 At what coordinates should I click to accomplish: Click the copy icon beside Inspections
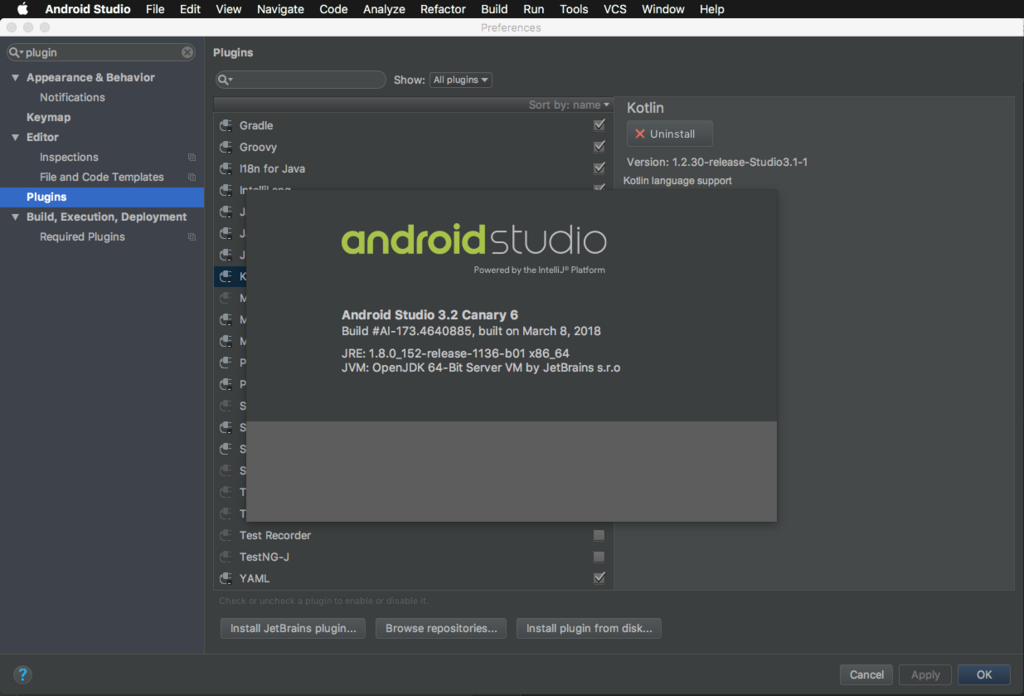click(192, 157)
